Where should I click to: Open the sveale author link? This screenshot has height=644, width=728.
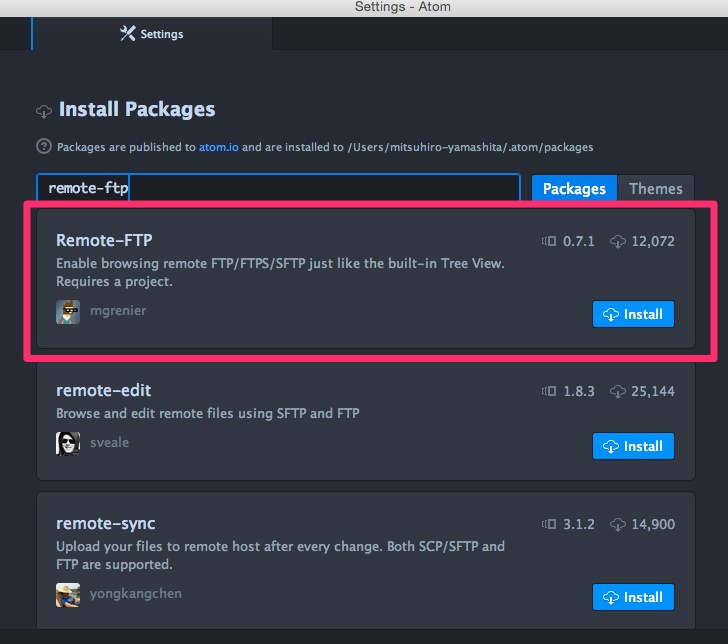(x=110, y=442)
